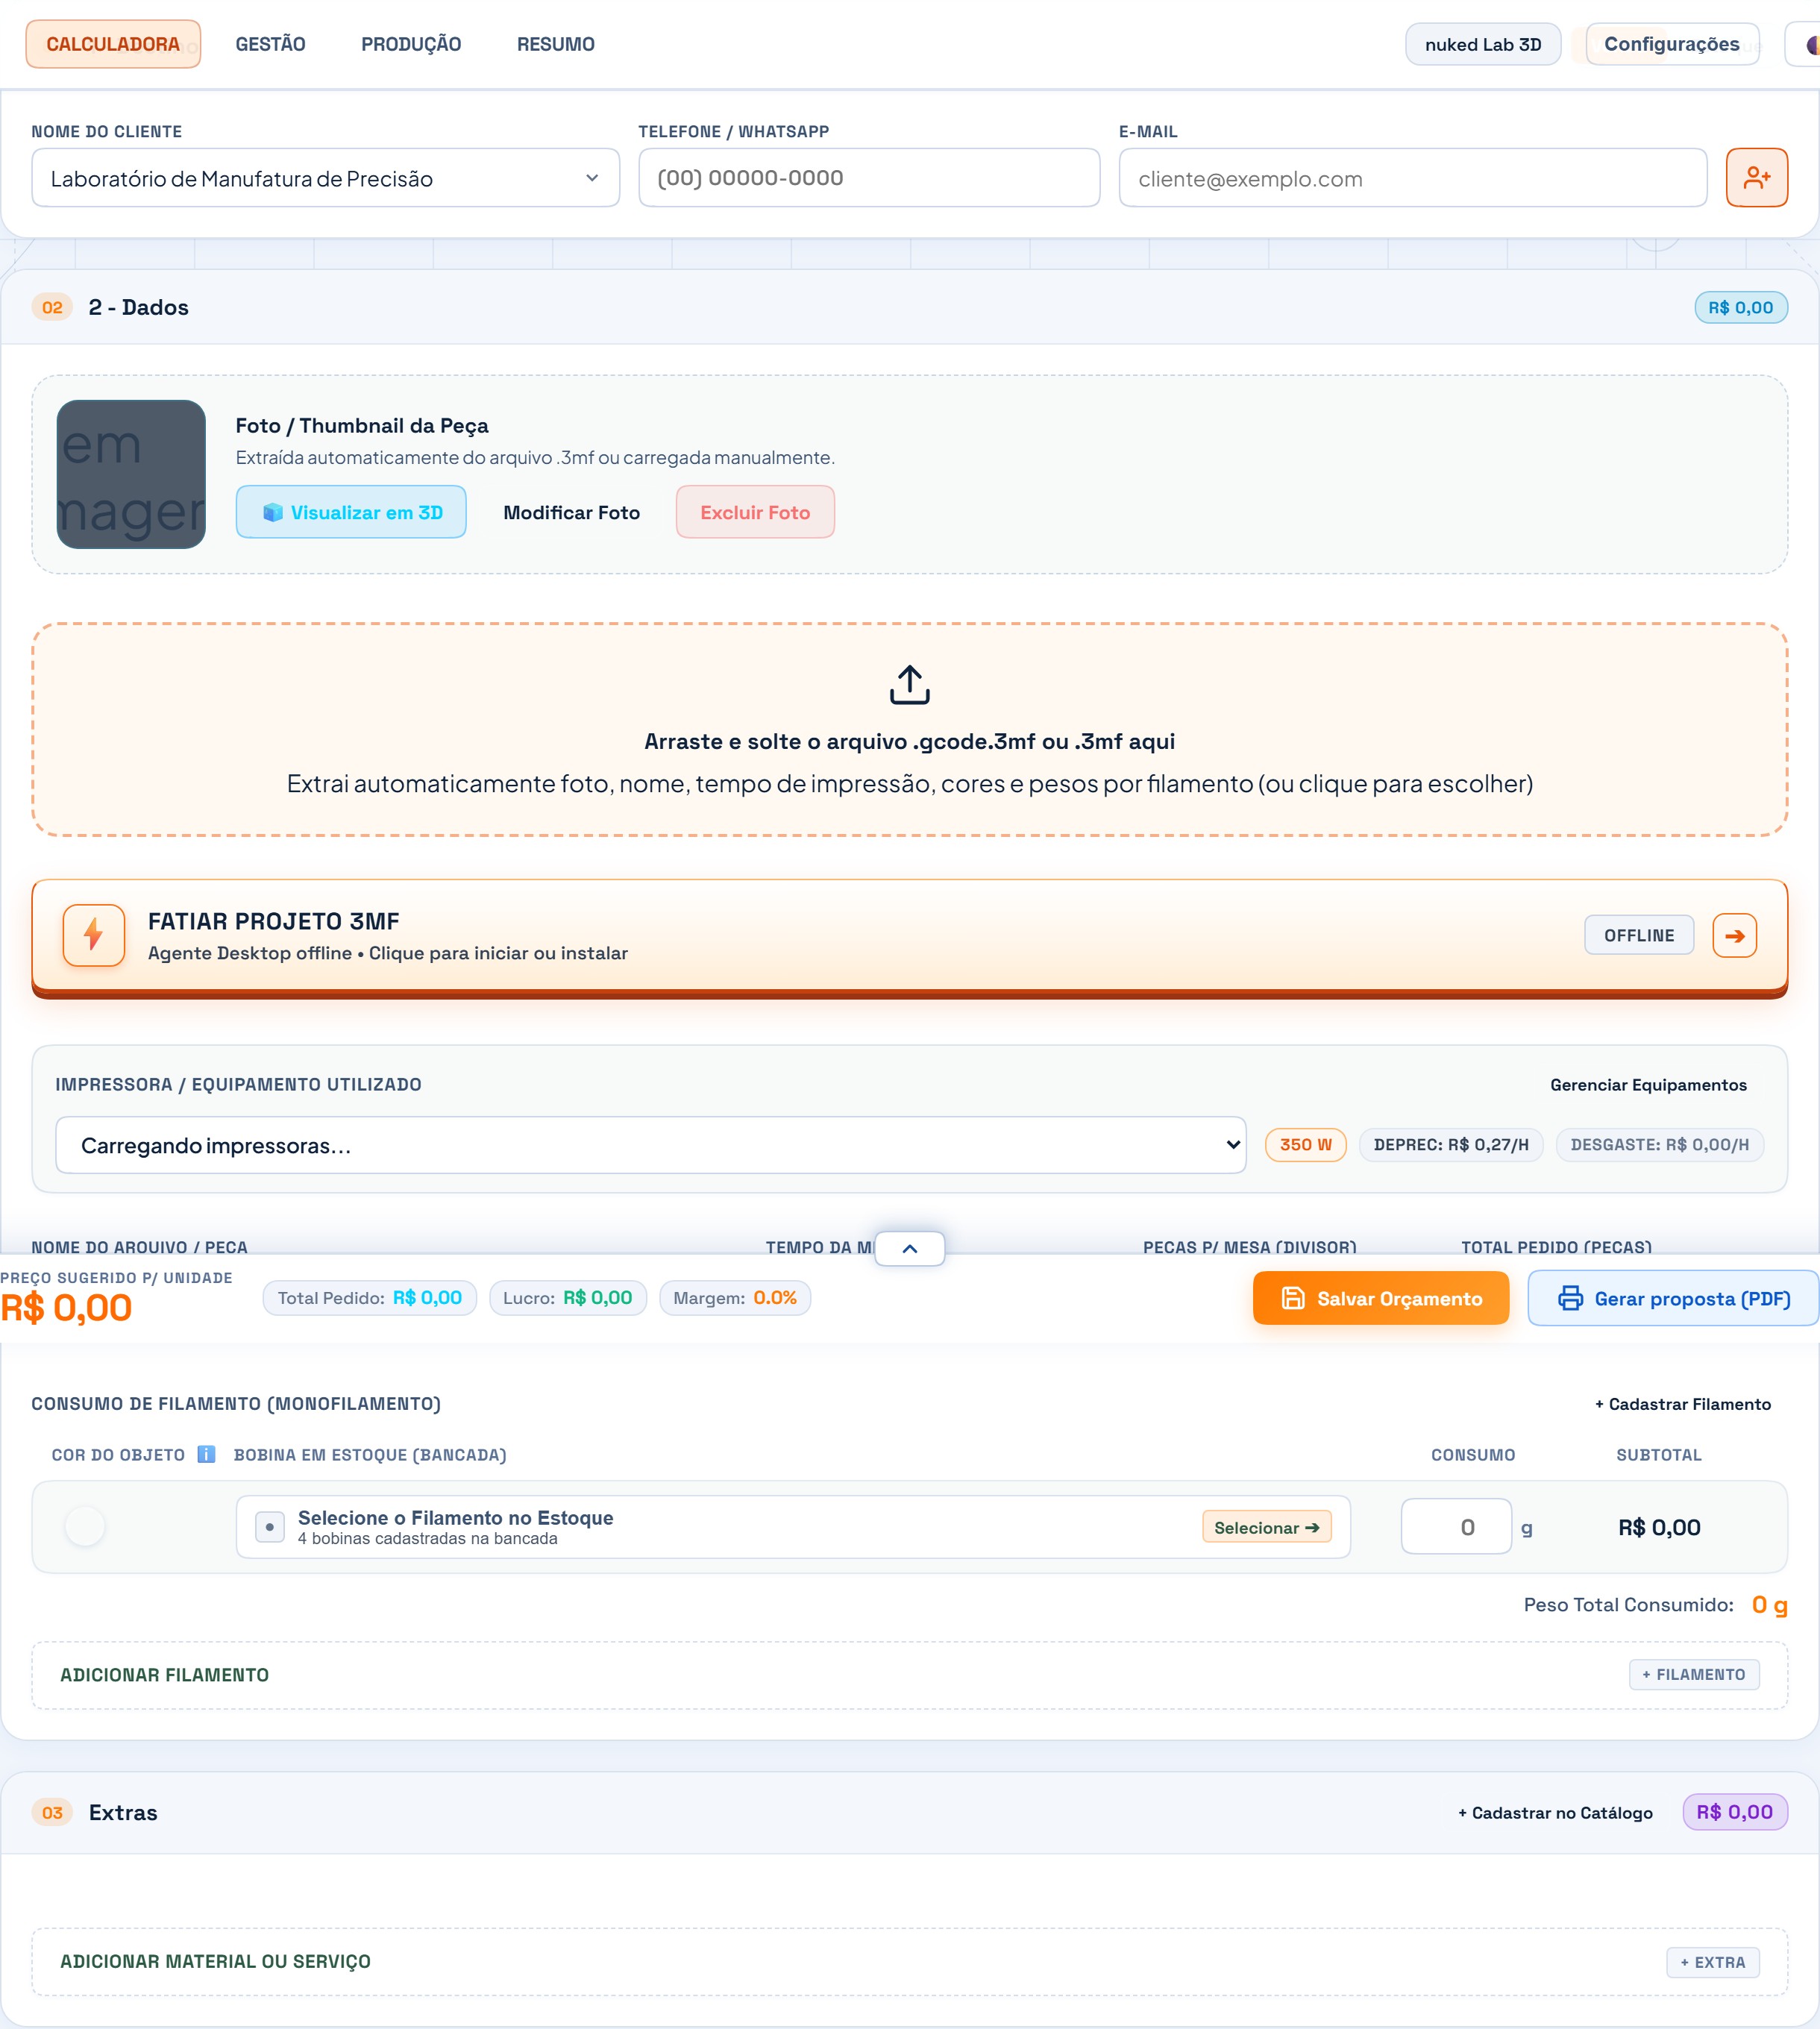Screen dimensions: 1820x2029
Task: Focus the Telefone / WhatsApp input field
Action: pos(869,178)
